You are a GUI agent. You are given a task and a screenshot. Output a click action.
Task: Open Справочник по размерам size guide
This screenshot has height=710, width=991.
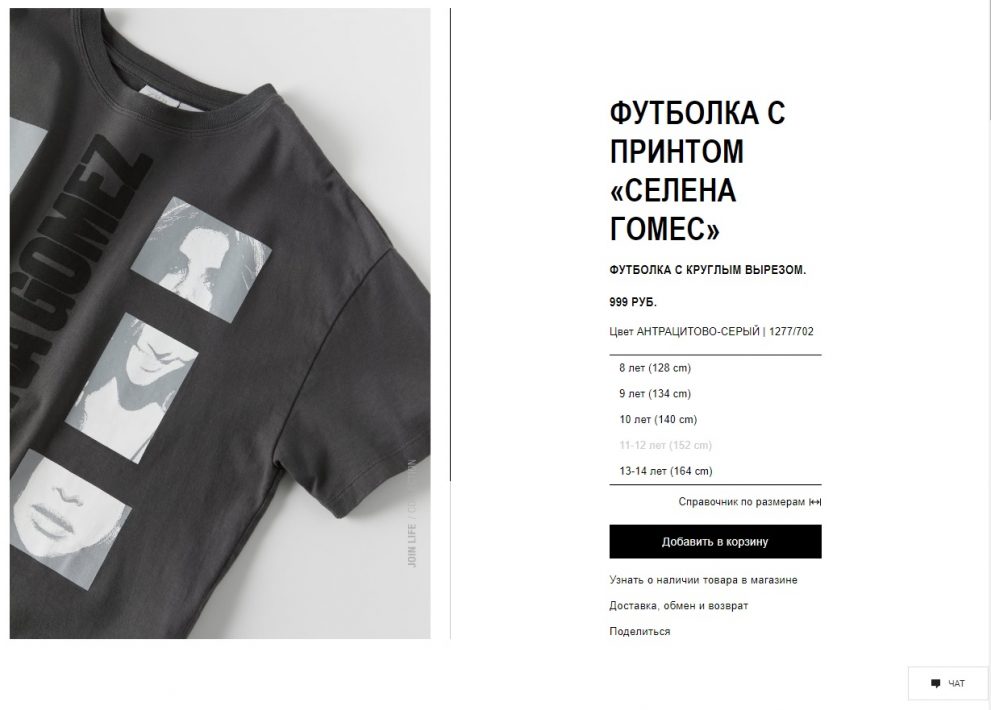[741, 502]
